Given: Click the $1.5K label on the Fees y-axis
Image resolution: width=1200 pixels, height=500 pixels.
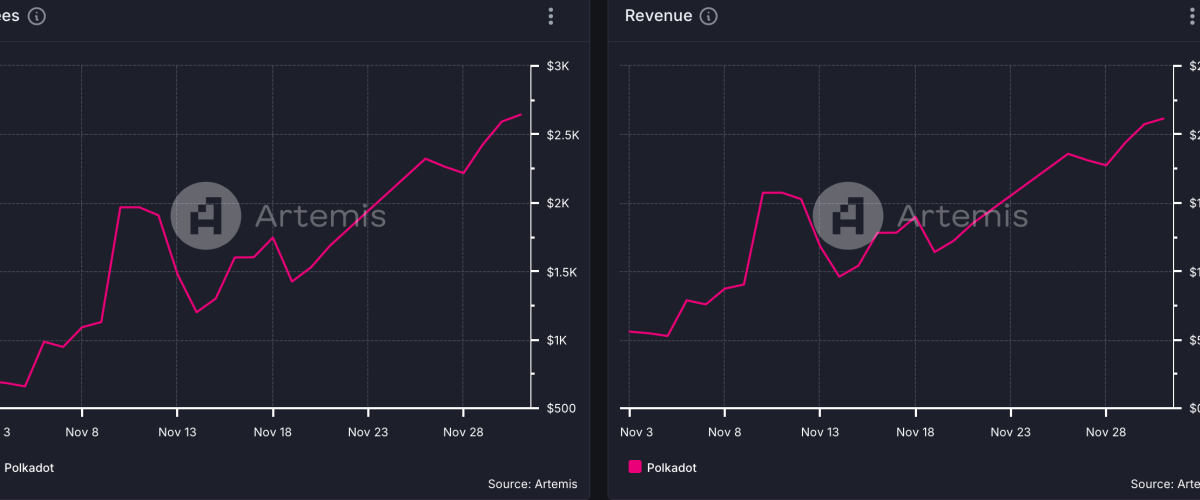Looking at the screenshot, I should (560, 272).
